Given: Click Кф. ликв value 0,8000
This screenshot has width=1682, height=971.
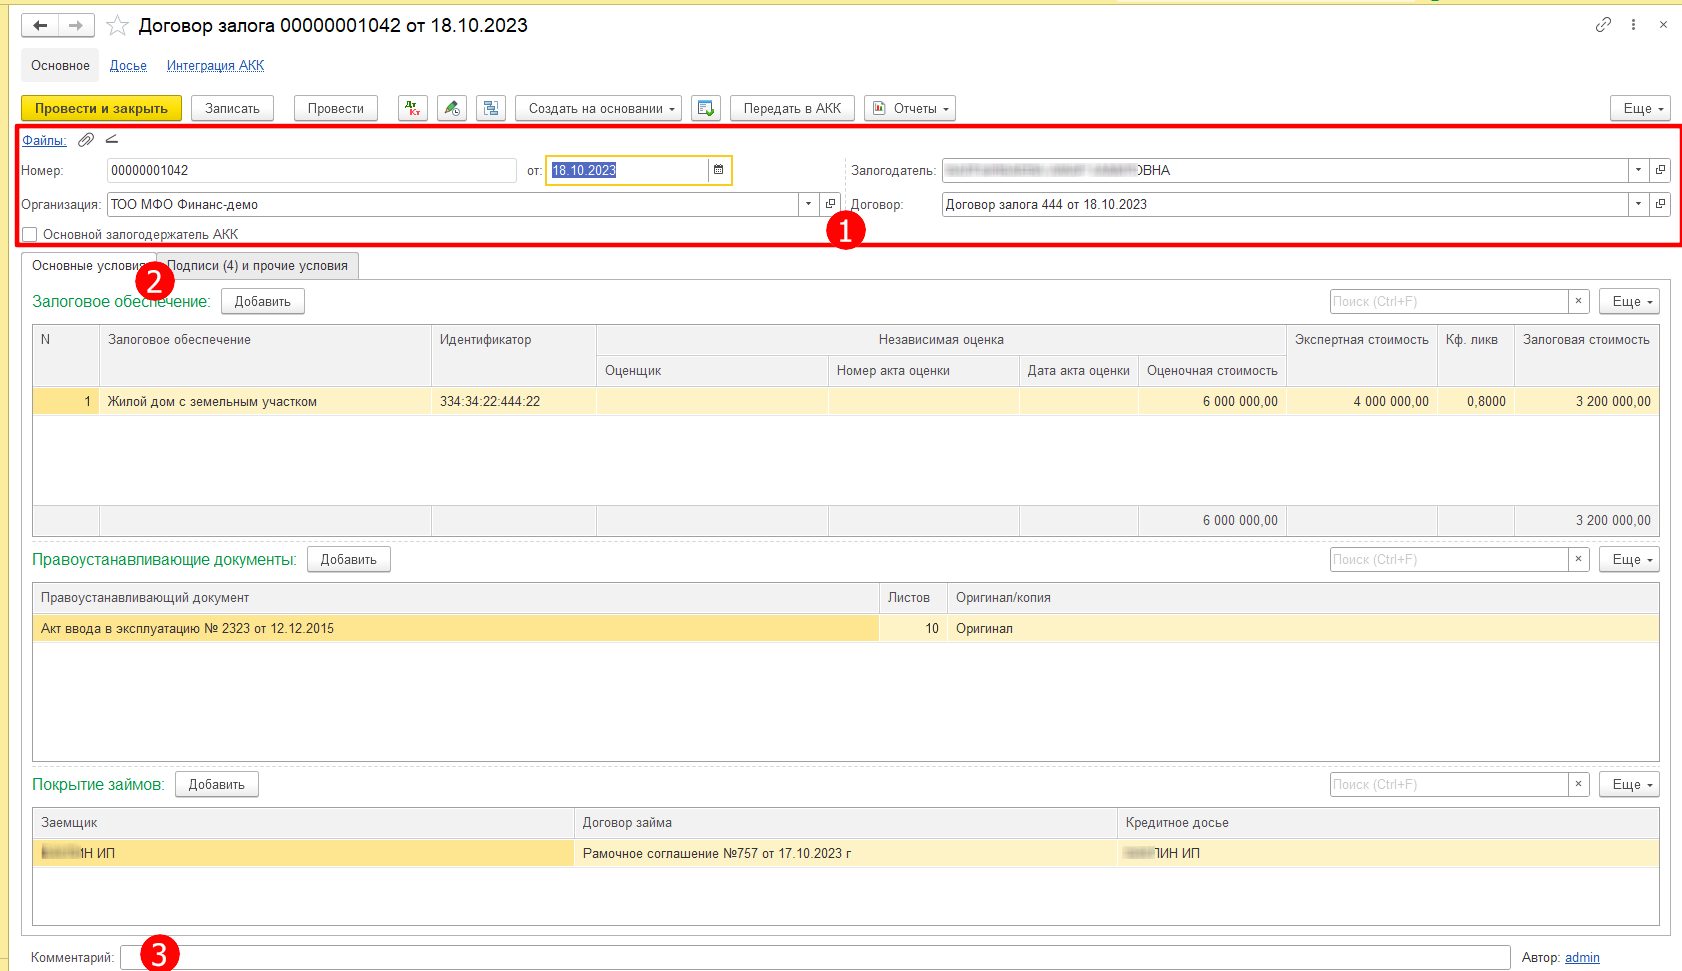Looking at the screenshot, I should tap(1476, 401).
